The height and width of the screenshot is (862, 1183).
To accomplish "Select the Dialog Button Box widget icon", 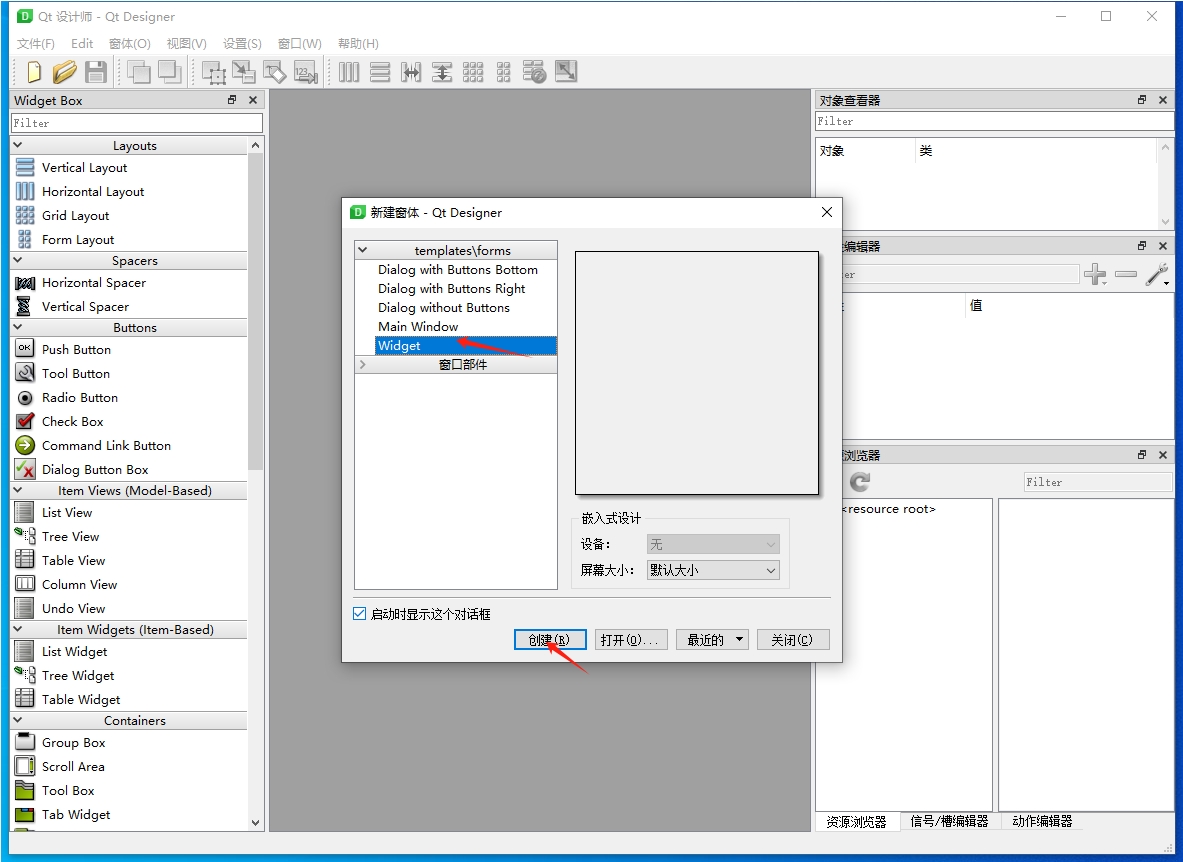I will pyautogui.click(x=25, y=469).
